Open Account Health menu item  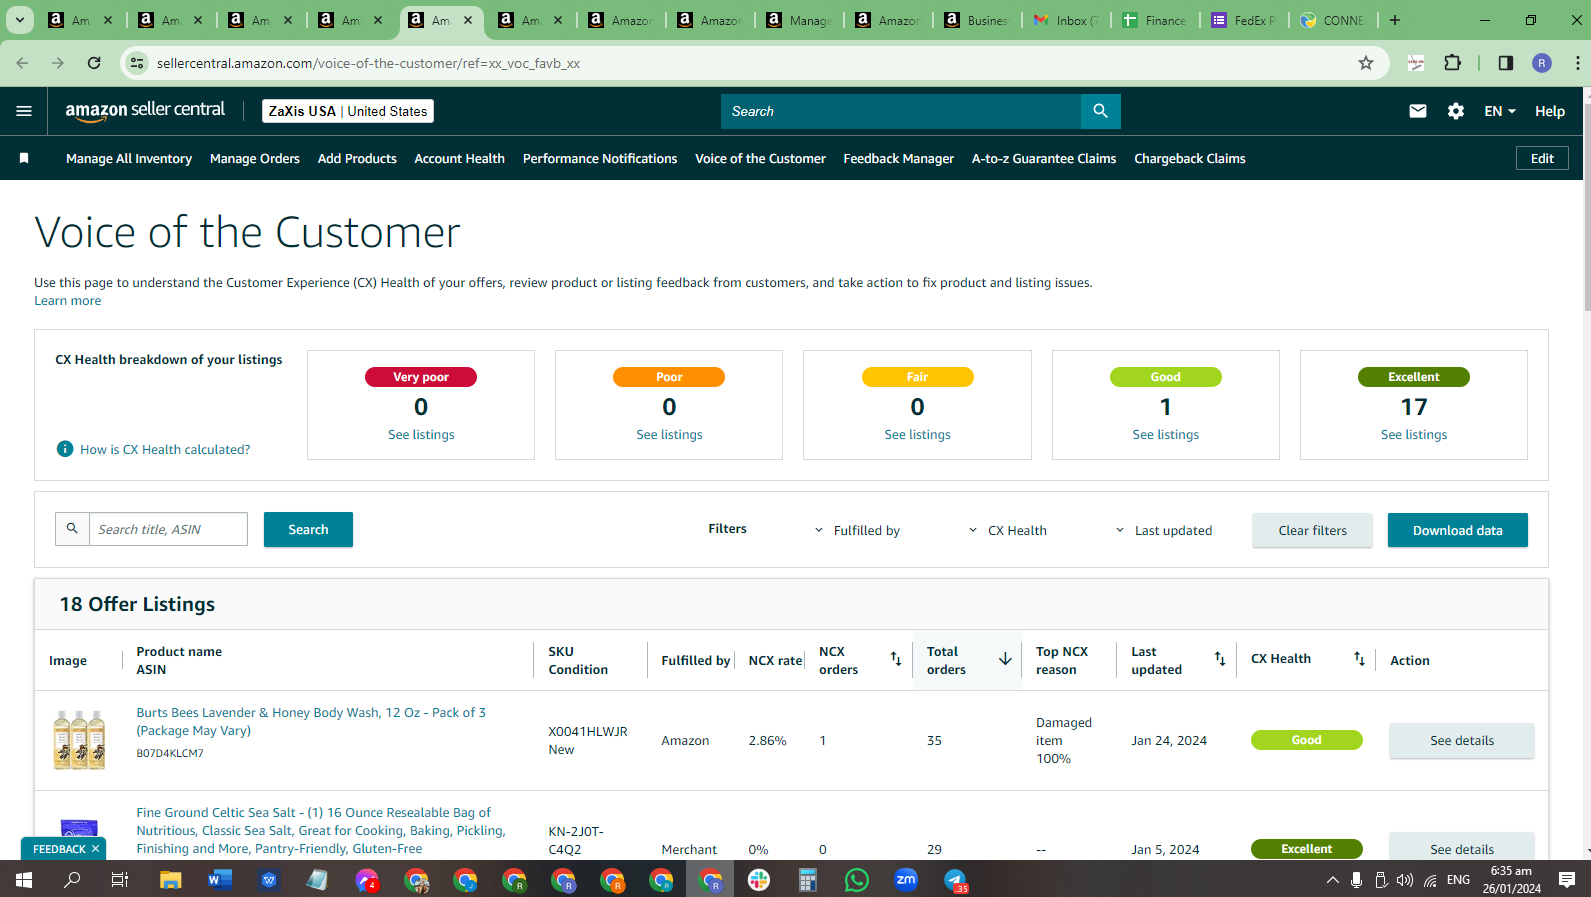click(x=459, y=158)
